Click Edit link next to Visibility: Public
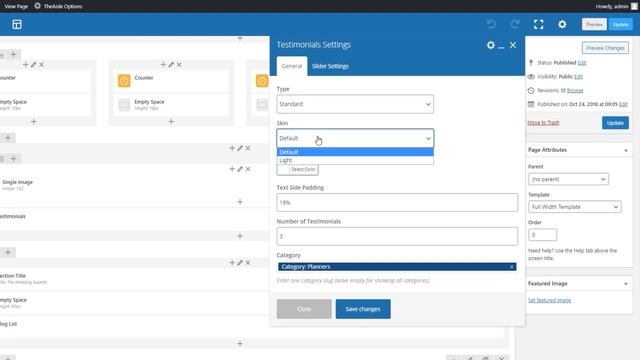 tap(578, 76)
